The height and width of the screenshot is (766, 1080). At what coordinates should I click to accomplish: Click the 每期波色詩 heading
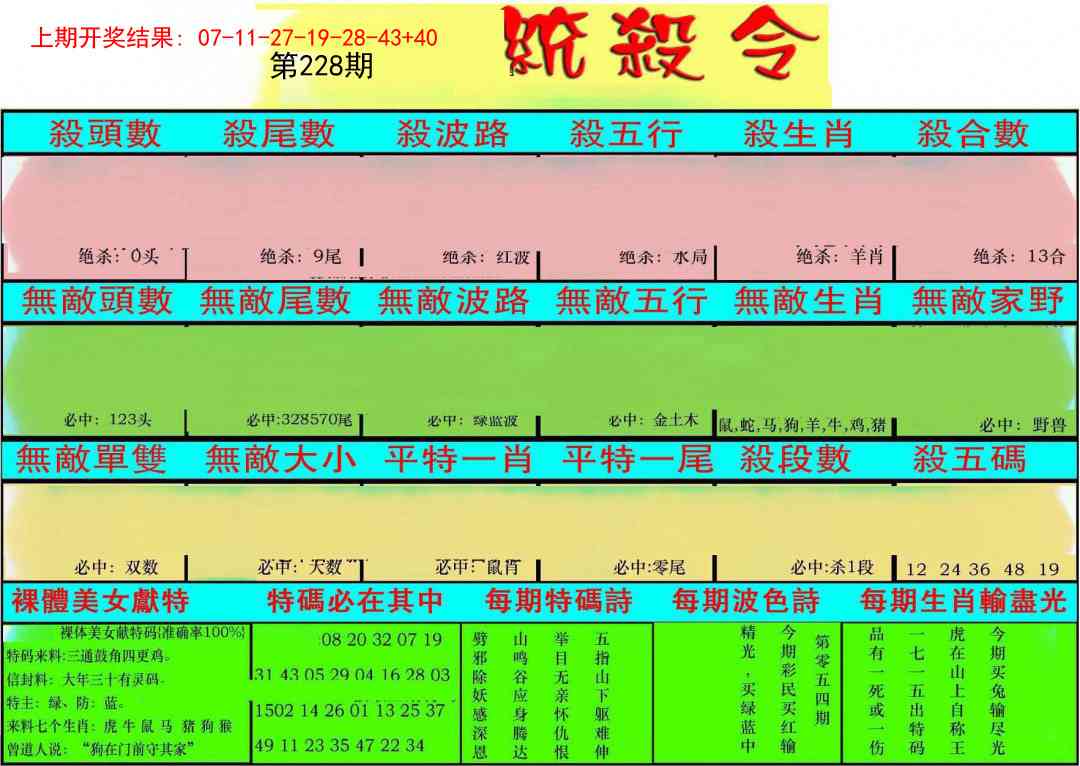pos(745,601)
